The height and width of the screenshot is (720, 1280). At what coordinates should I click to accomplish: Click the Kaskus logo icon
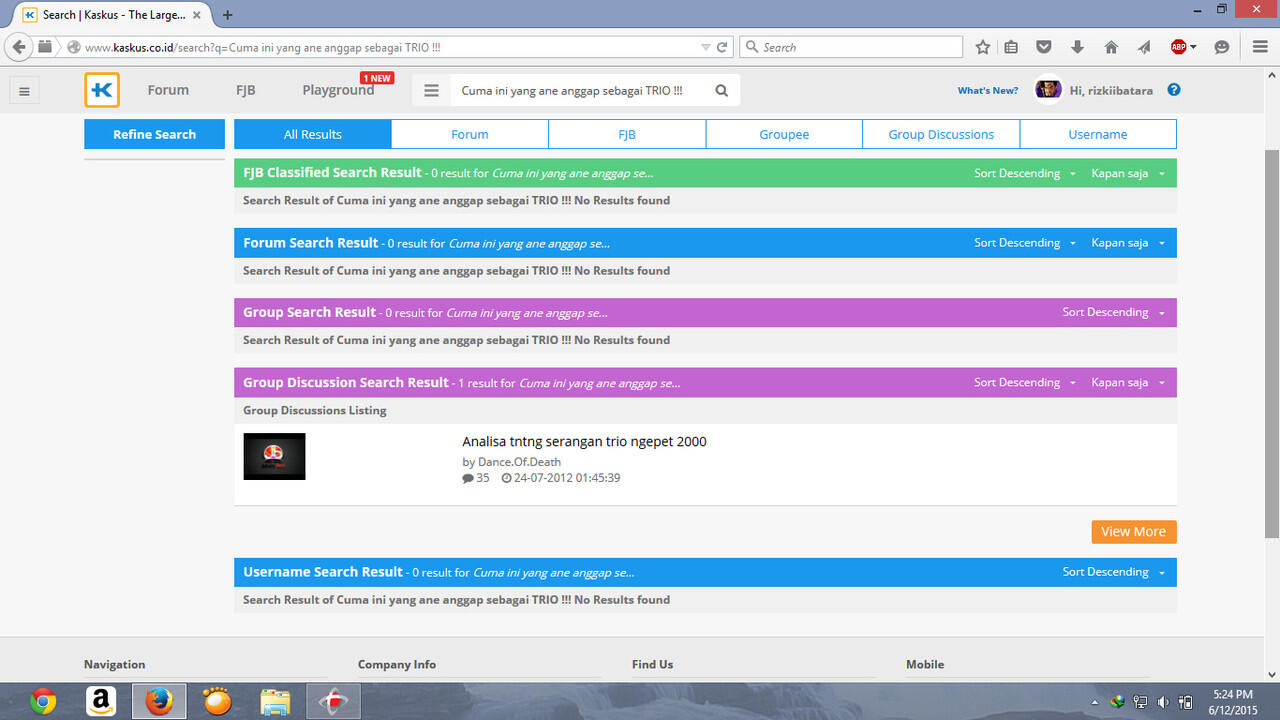coord(102,90)
